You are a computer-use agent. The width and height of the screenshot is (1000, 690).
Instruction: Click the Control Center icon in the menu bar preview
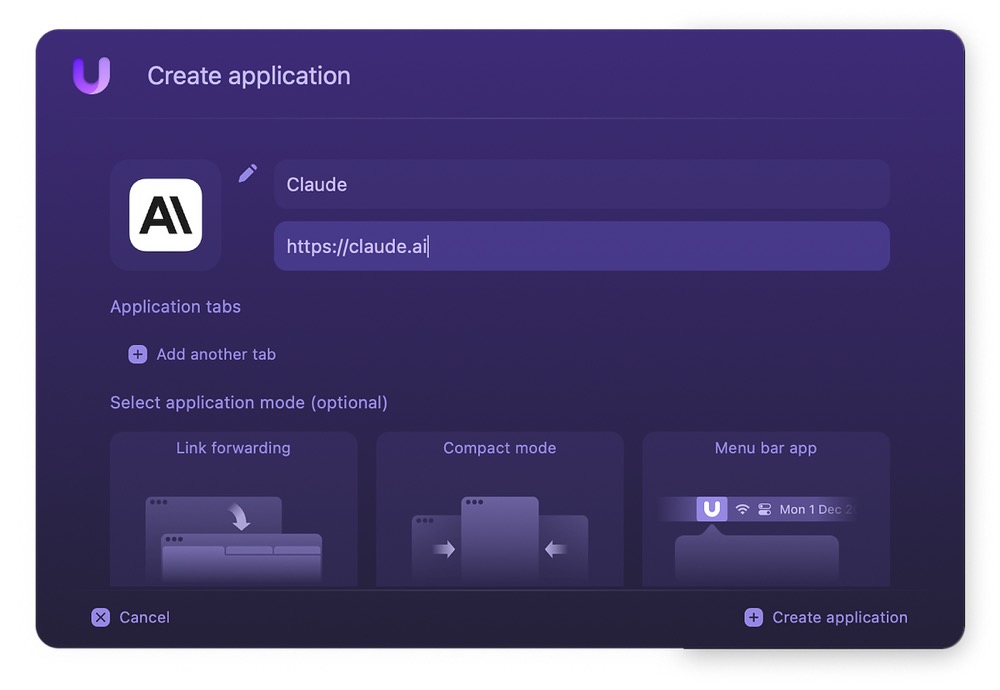click(764, 509)
